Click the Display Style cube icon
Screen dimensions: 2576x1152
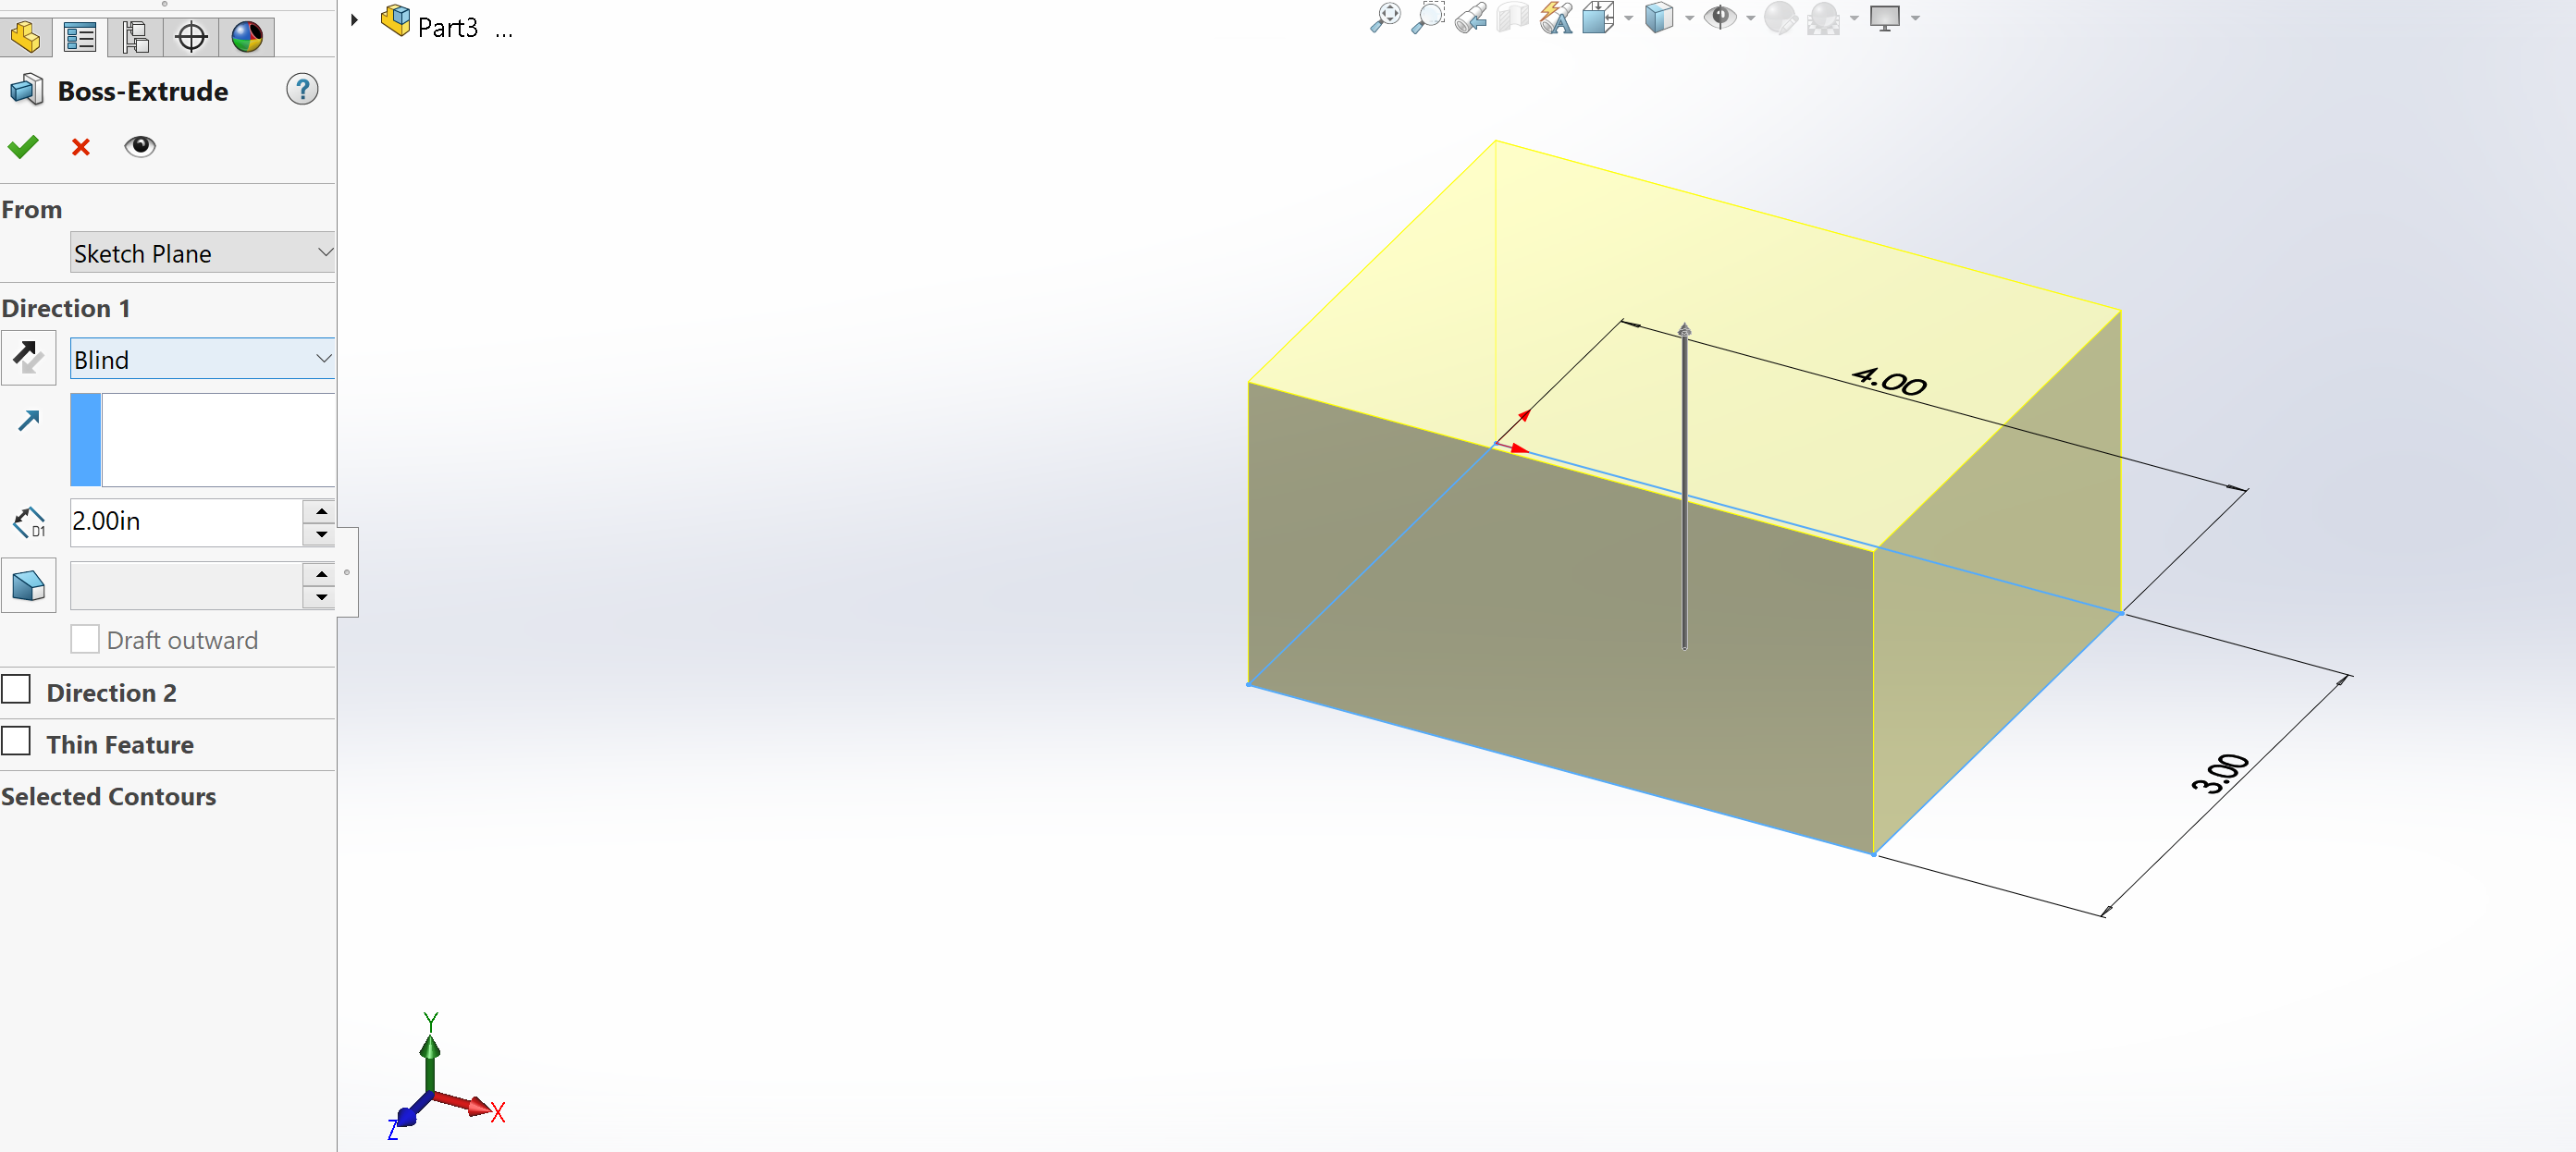click(x=1659, y=18)
